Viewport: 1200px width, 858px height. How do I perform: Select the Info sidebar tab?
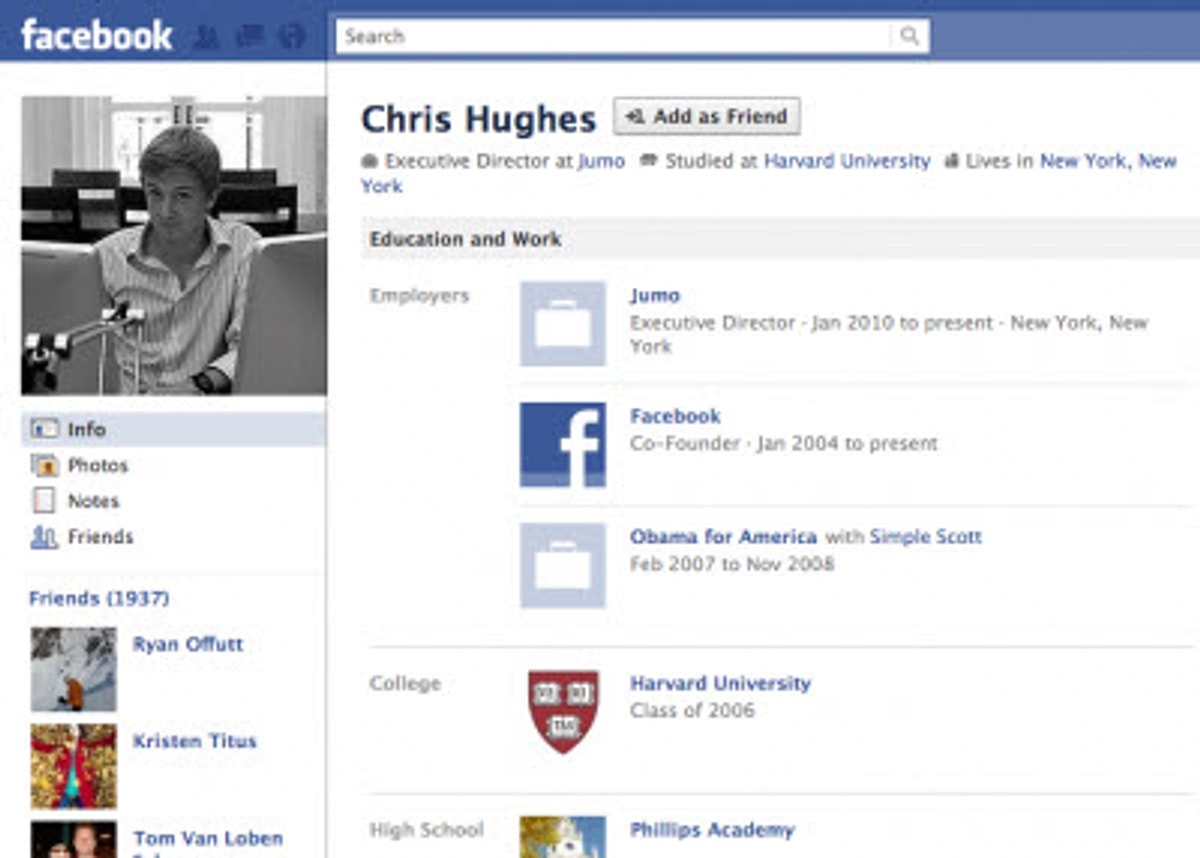(86, 429)
